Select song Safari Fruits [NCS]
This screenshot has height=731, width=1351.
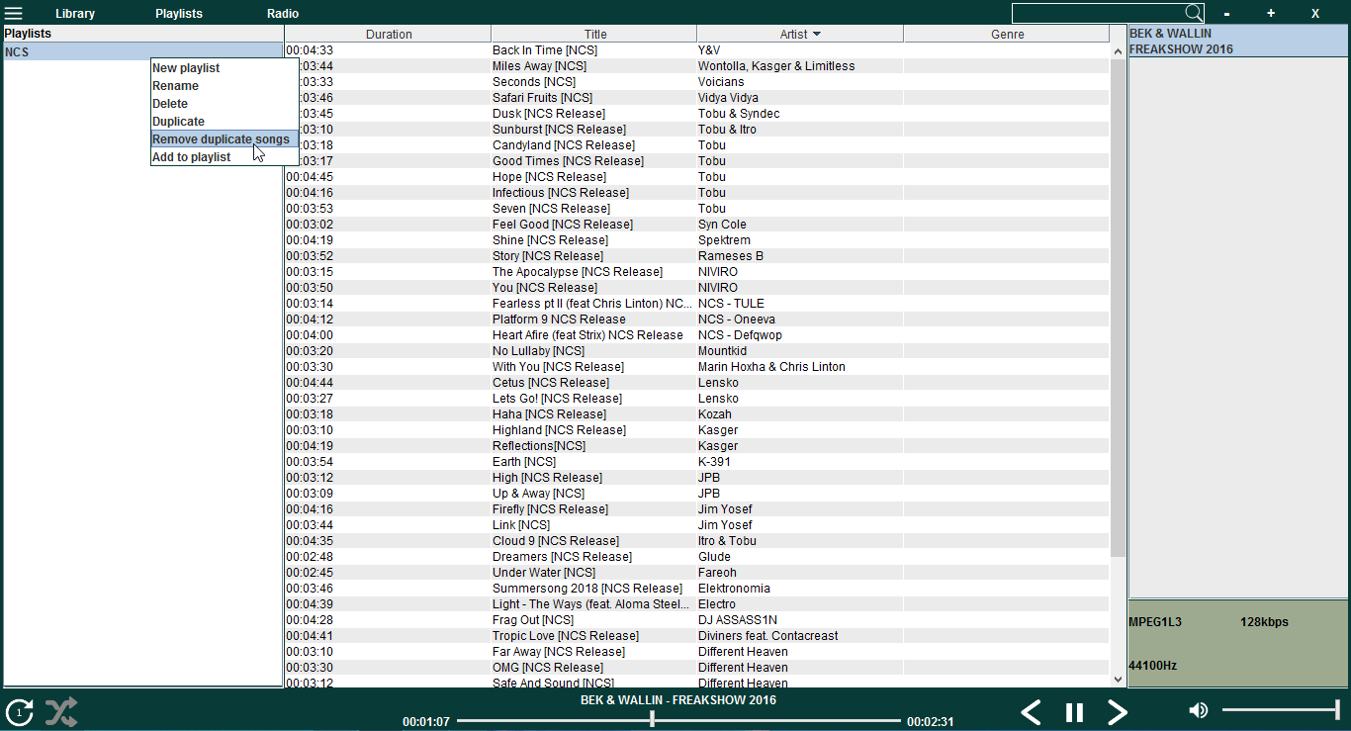coord(542,98)
